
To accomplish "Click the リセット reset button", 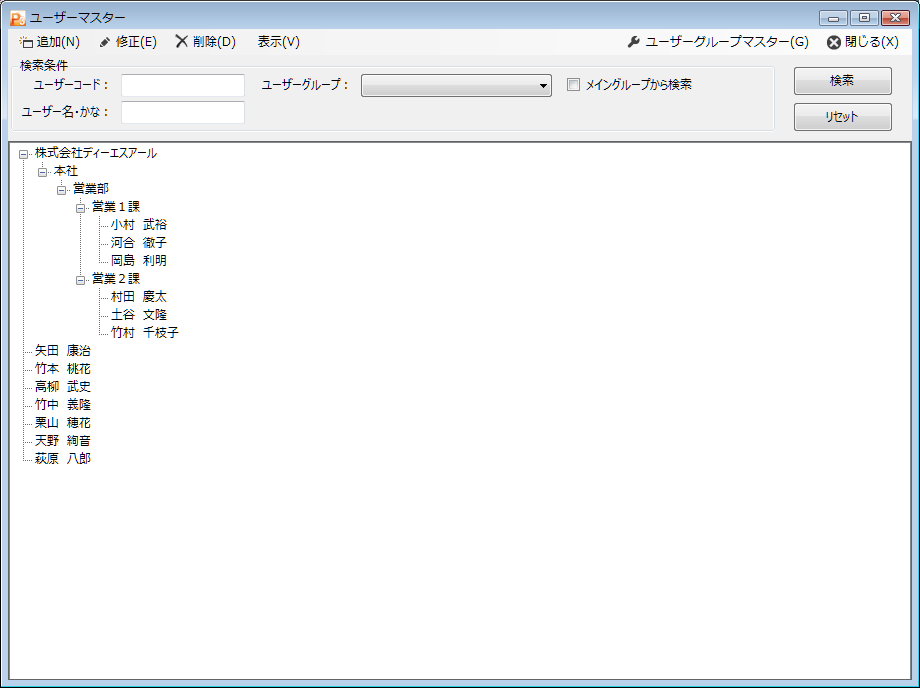I will click(843, 117).
